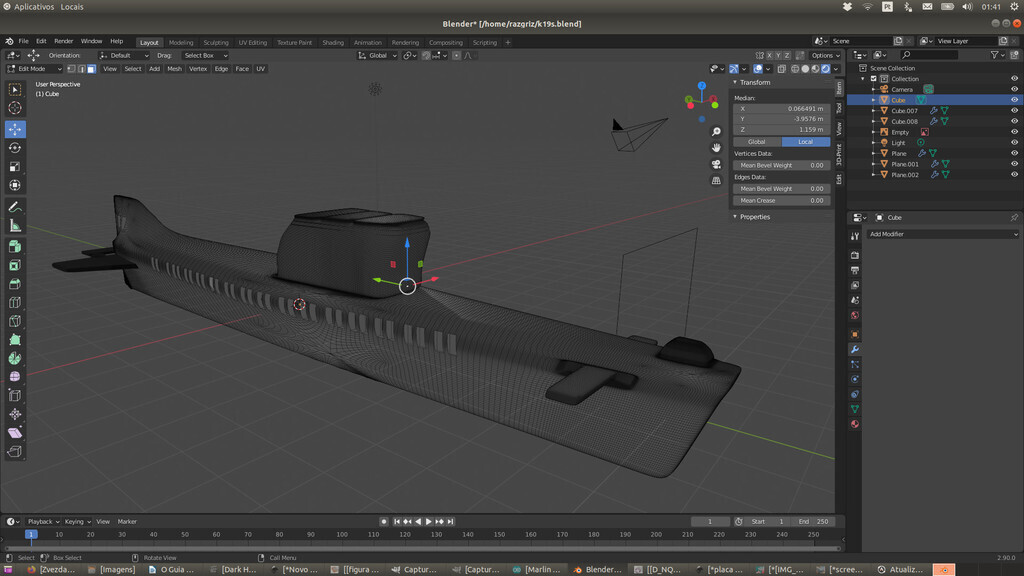Click the Mean Crease value slider
Screen dimensions: 1024x576
pyautogui.click(x=781, y=200)
